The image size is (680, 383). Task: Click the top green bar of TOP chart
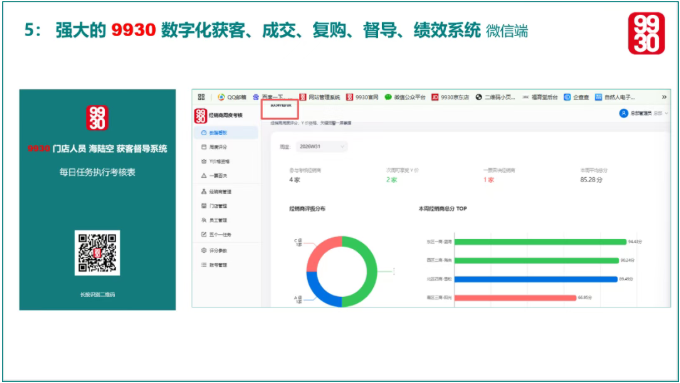(x=540, y=242)
